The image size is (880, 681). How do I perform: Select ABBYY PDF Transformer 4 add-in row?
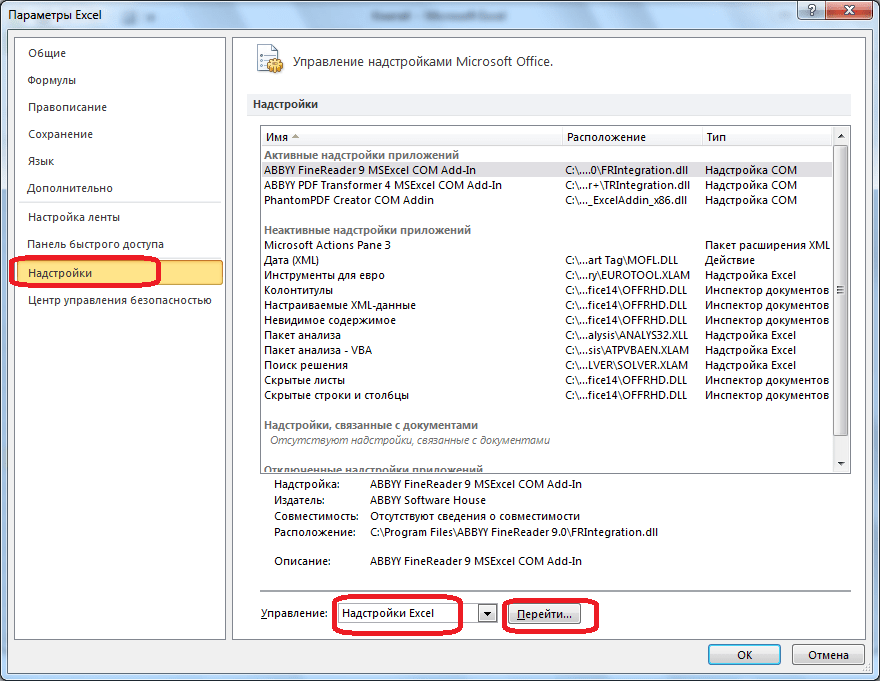click(x=547, y=185)
